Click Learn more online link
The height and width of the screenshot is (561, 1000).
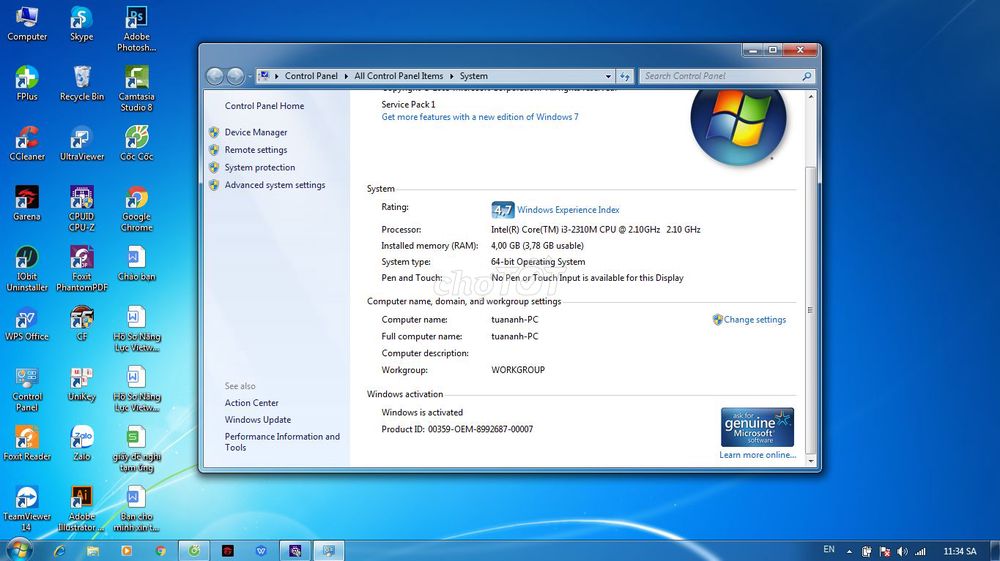[x=758, y=455]
